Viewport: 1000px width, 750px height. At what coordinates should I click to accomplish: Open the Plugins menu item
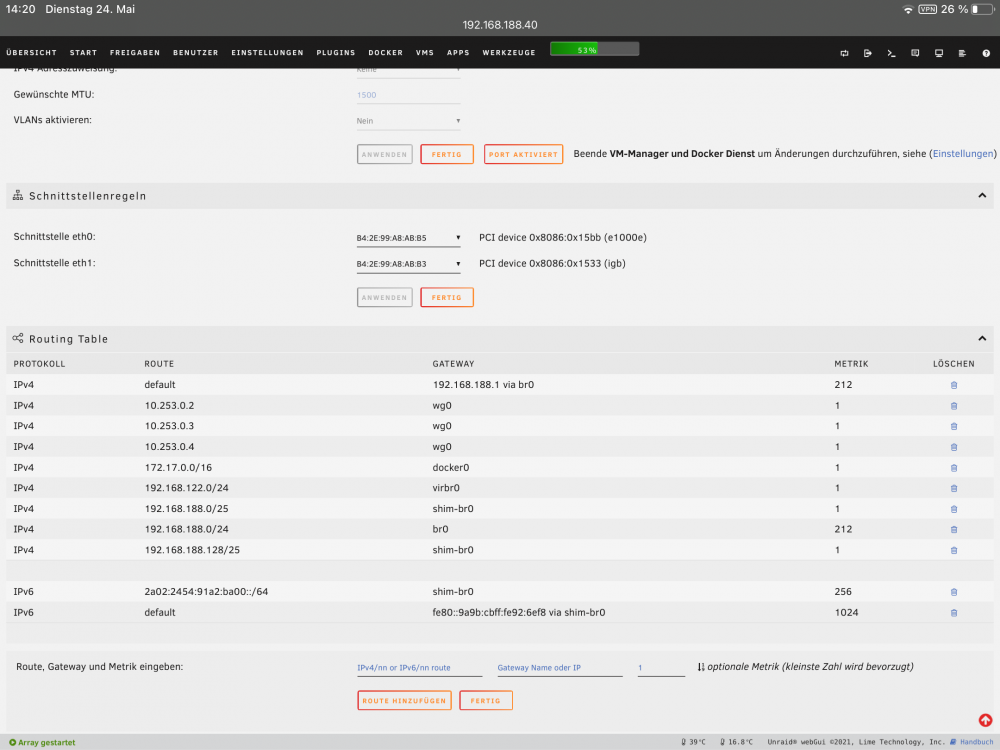(x=335, y=53)
